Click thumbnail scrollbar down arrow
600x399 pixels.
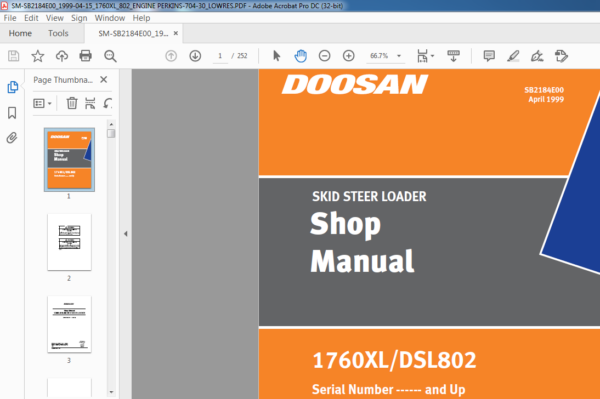[111, 392]
